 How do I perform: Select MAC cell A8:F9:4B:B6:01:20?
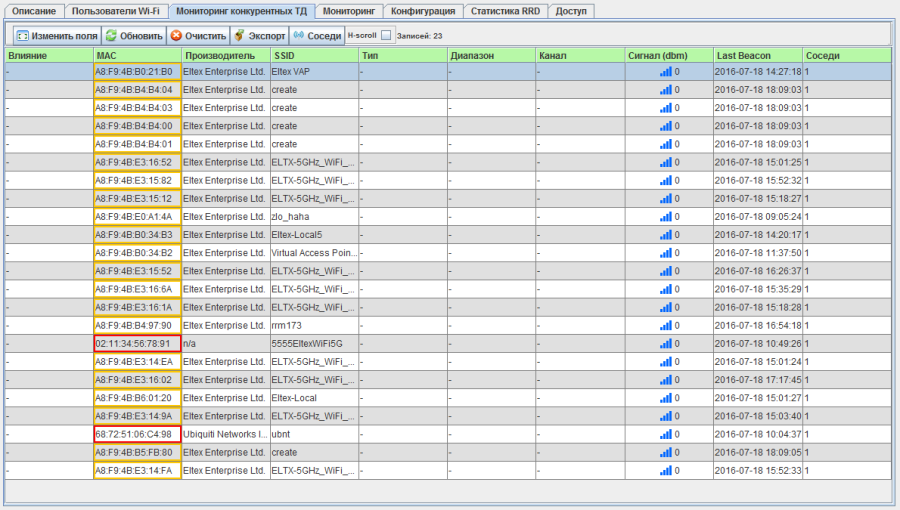click(x=138, y=398)
